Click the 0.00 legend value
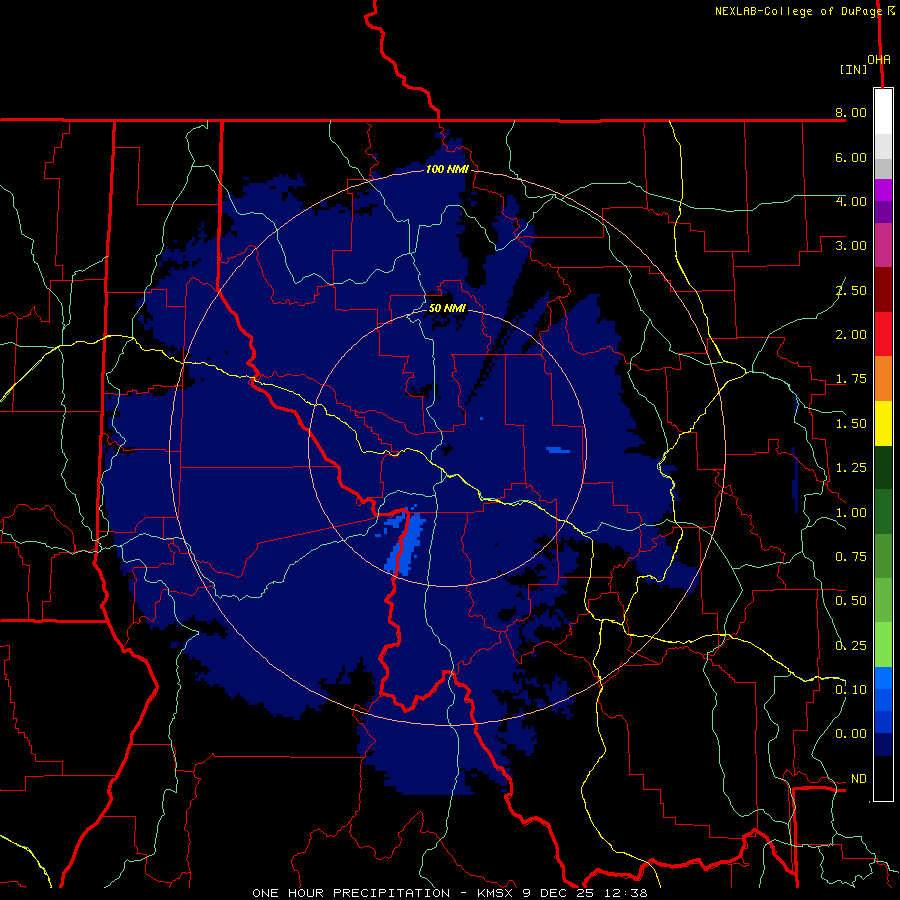Screen dimensions: 900x900 (851, 734)
